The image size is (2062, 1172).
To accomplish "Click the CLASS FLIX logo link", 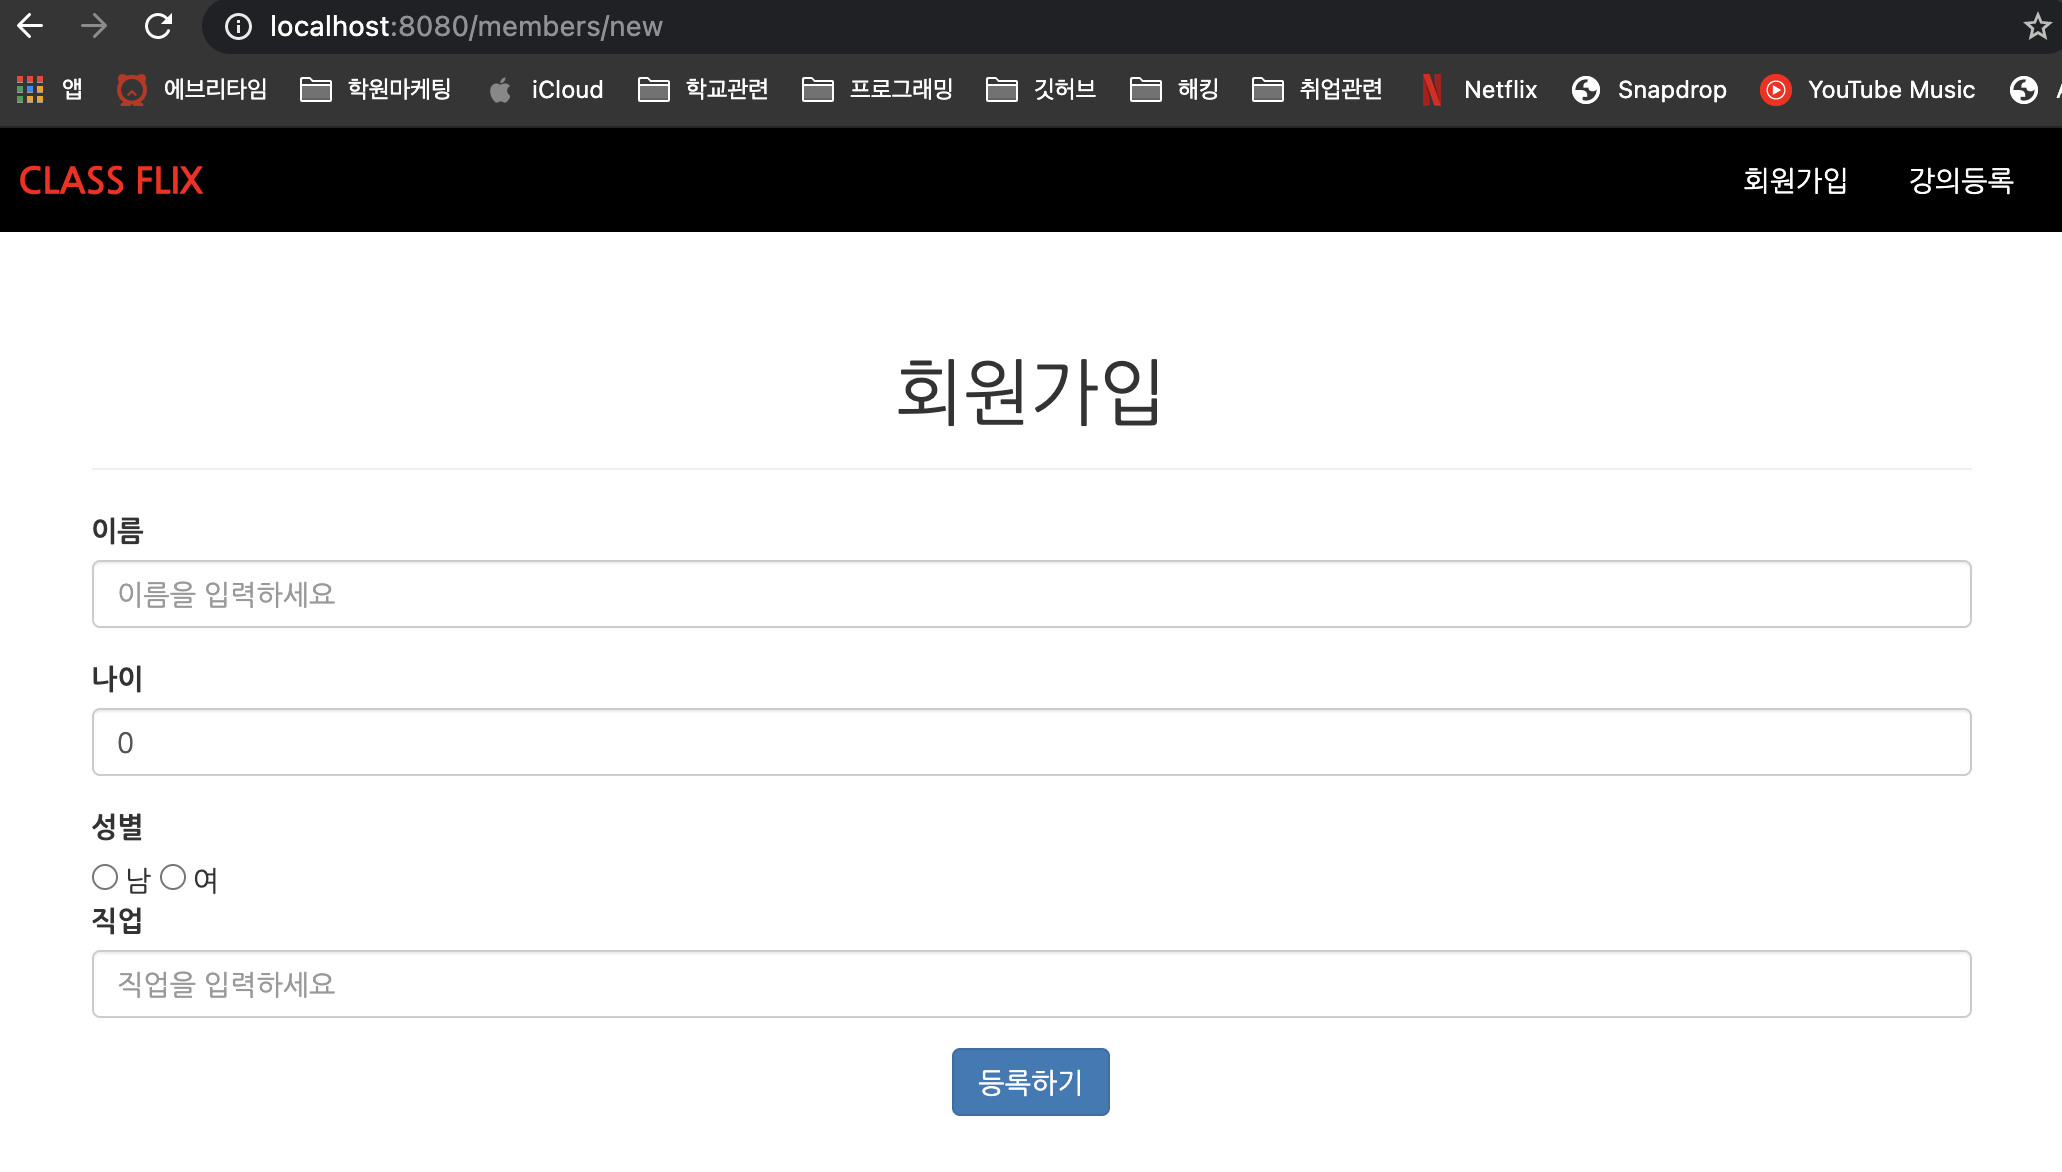I will tap(111, 180).
